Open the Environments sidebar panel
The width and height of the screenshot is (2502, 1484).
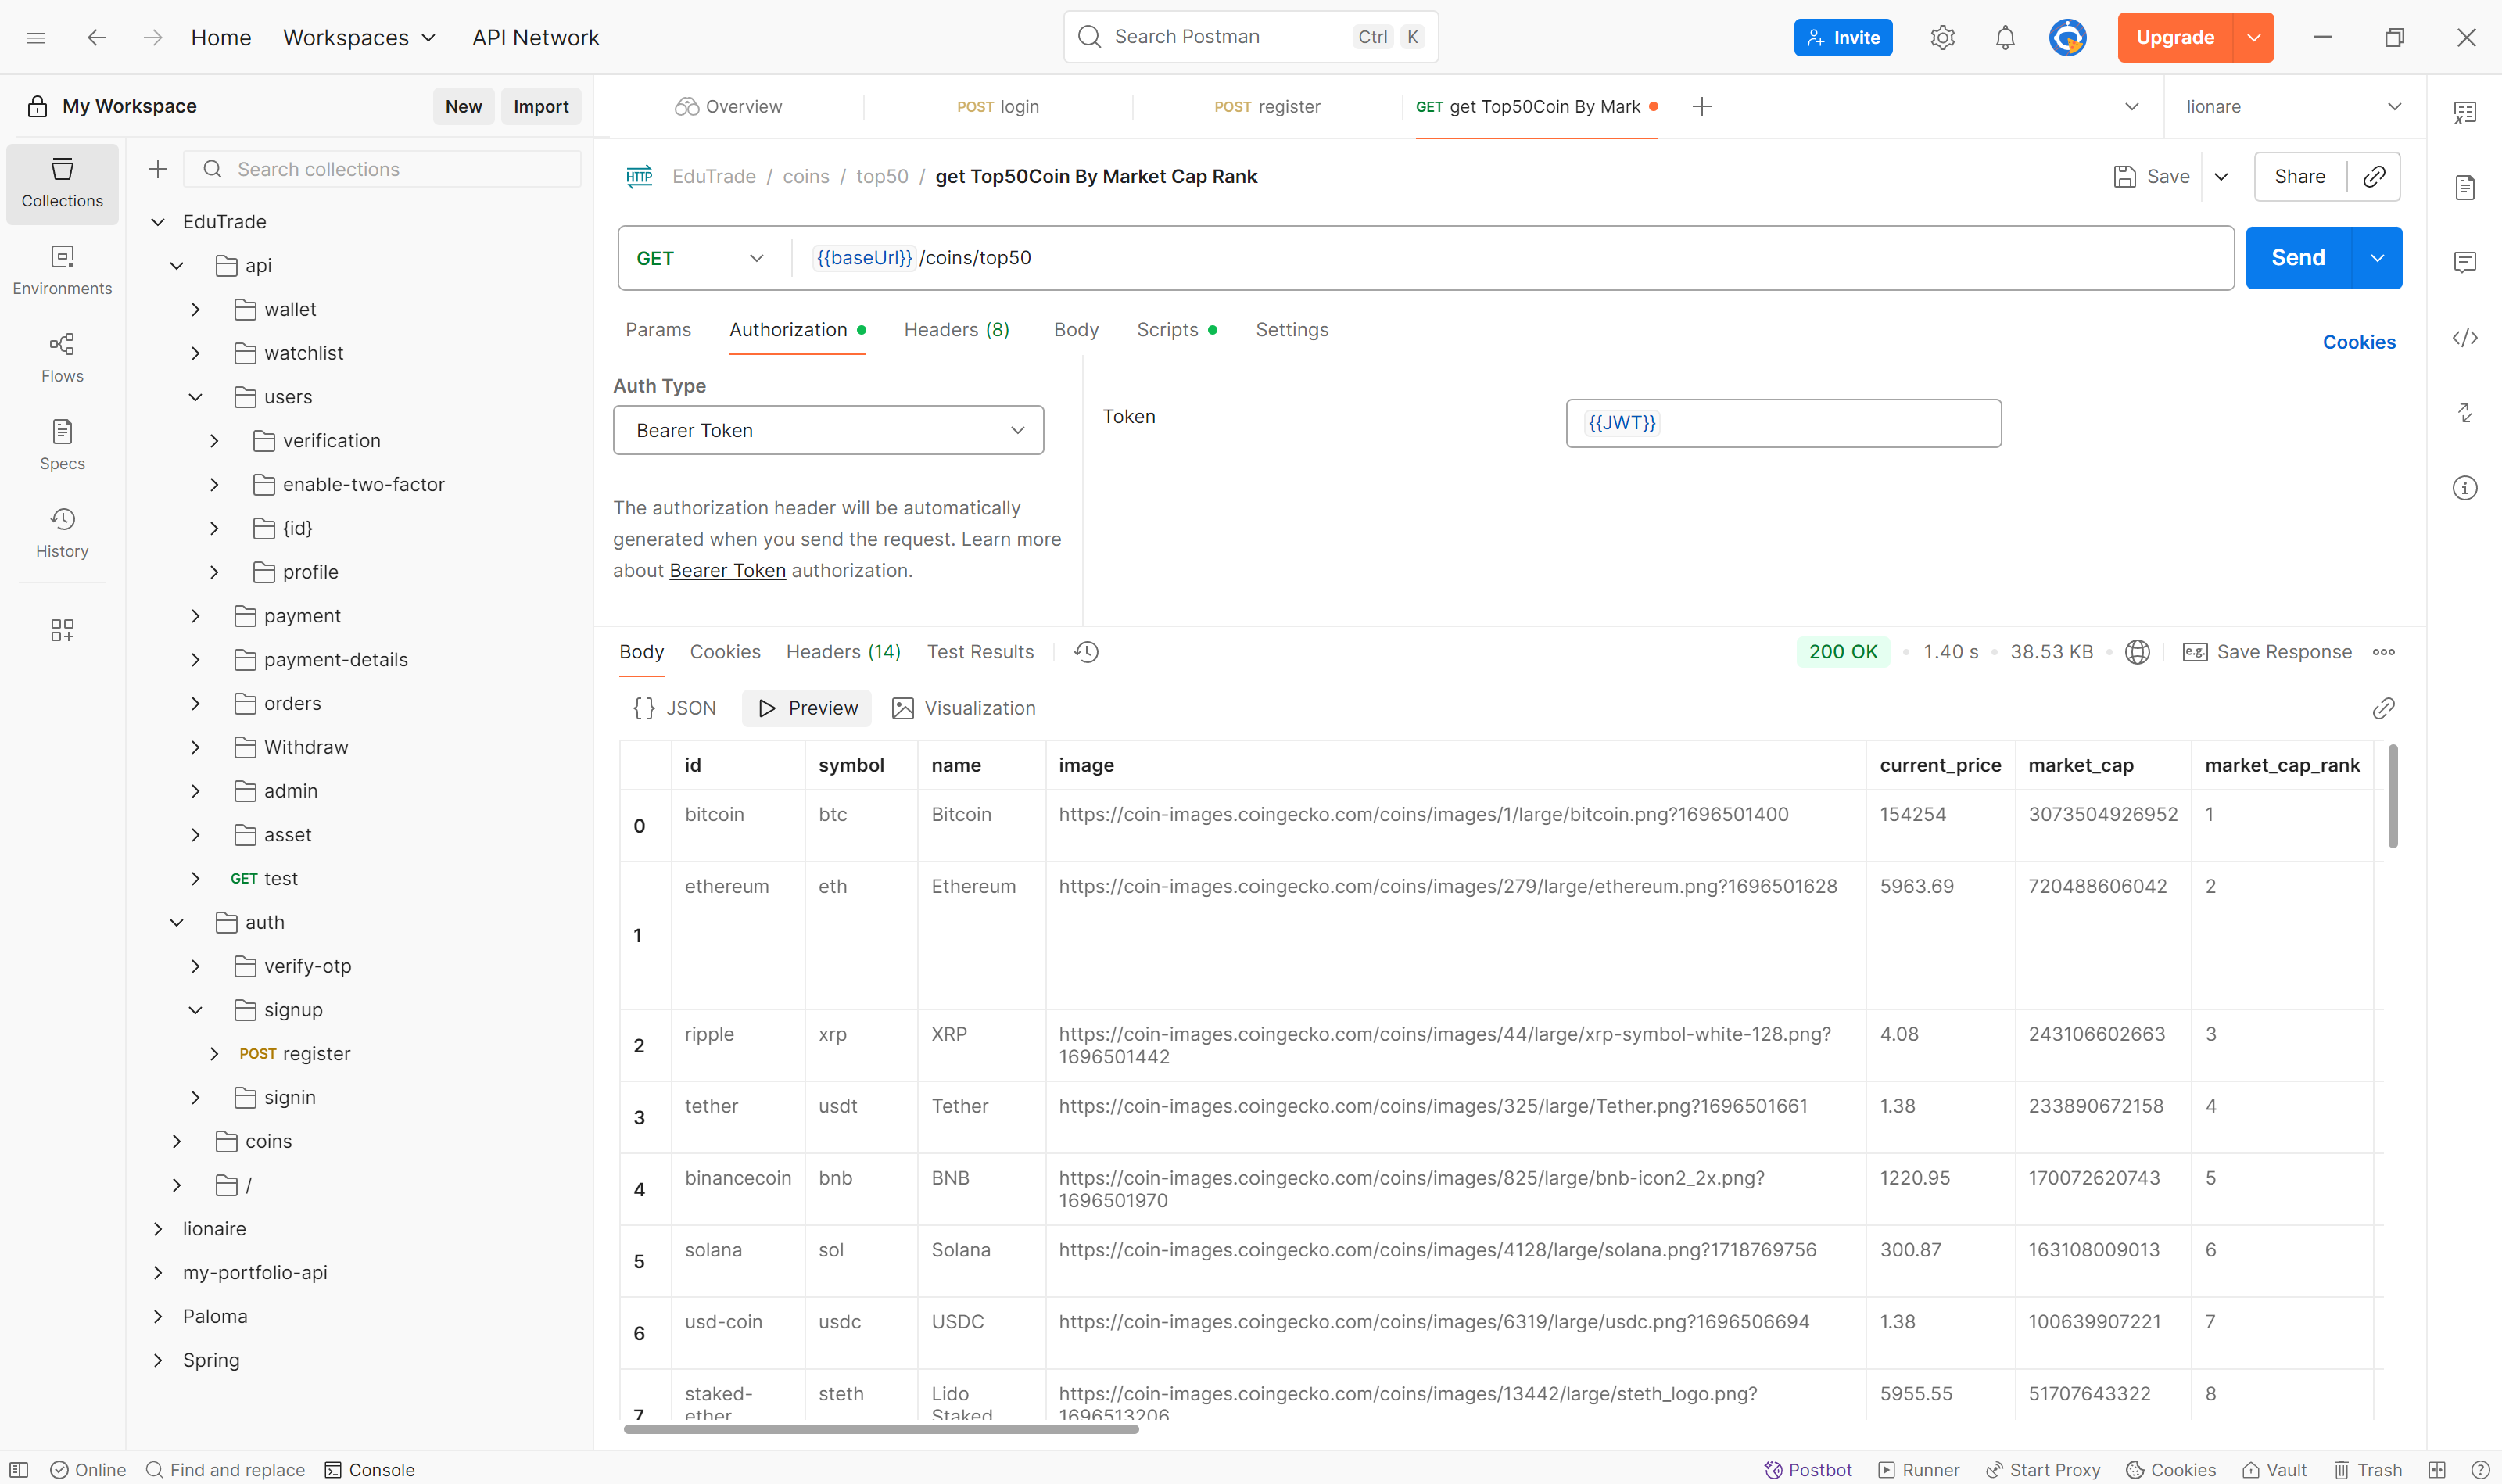[62, 270]
